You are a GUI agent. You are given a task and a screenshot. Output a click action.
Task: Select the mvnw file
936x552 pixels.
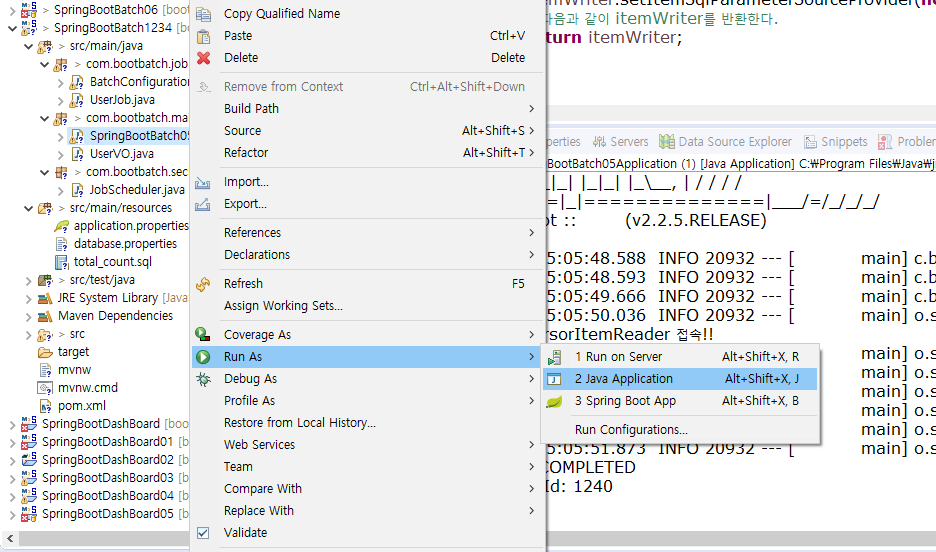[75, 370]
